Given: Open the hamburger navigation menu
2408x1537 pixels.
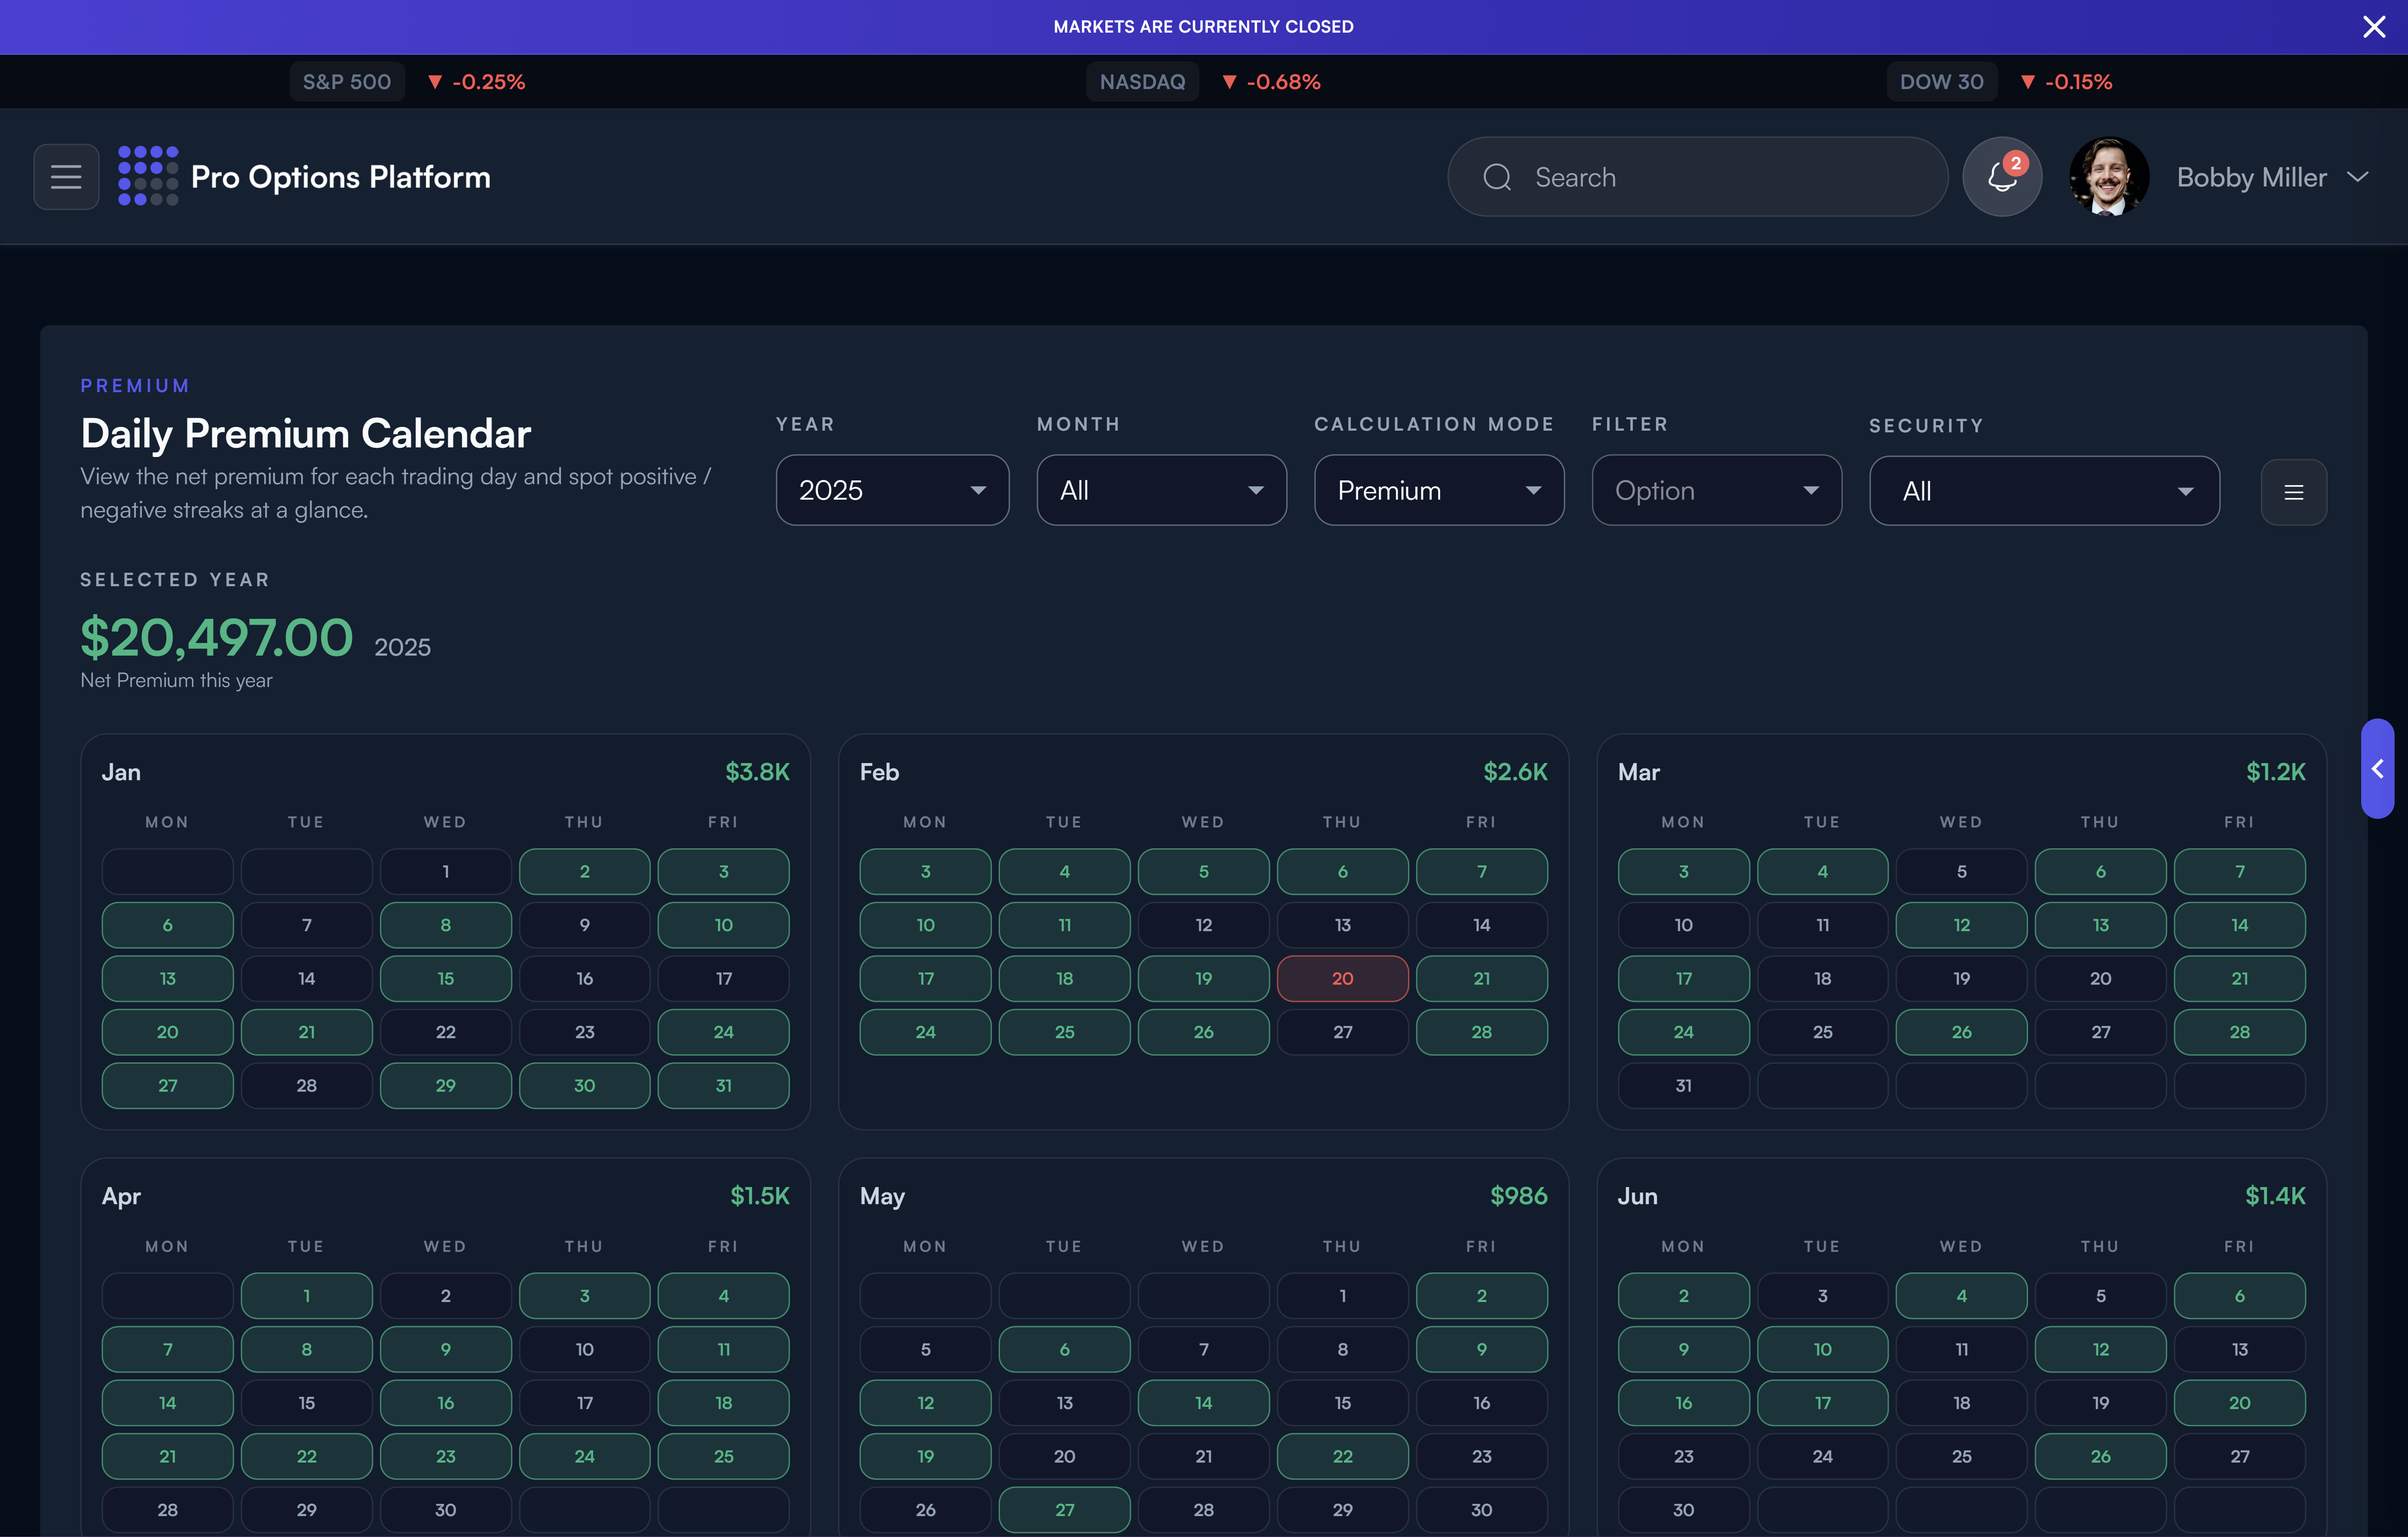Looking at the screenshot, I should pyautogui.click(x=66, y=177).
